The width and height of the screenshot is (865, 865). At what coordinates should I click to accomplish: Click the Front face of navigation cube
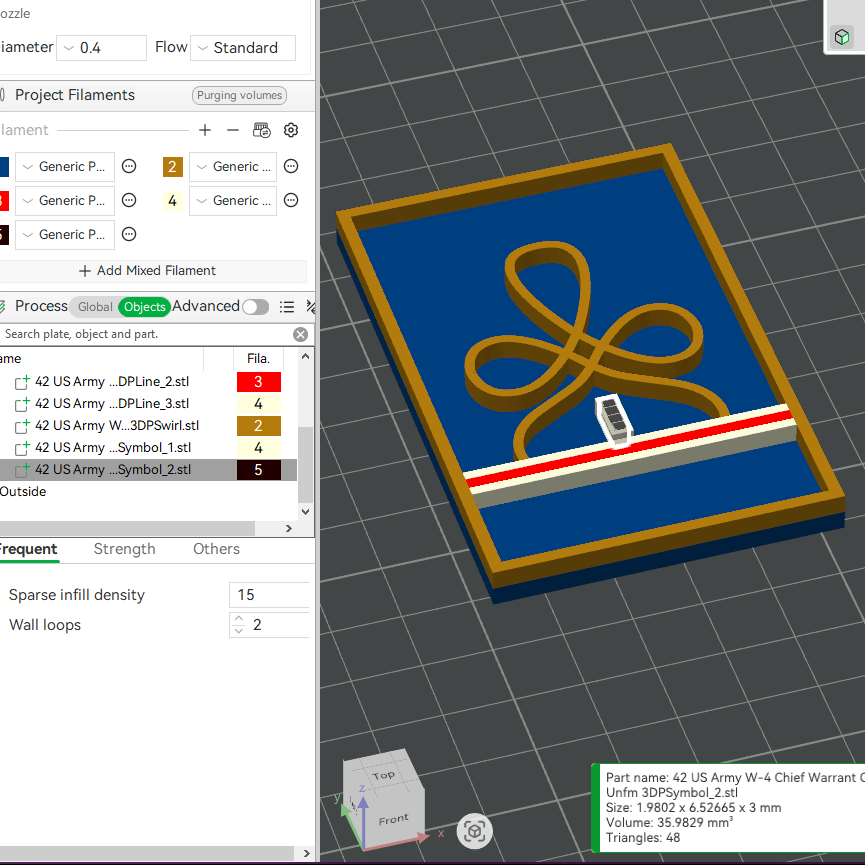[x=394, y=820]
